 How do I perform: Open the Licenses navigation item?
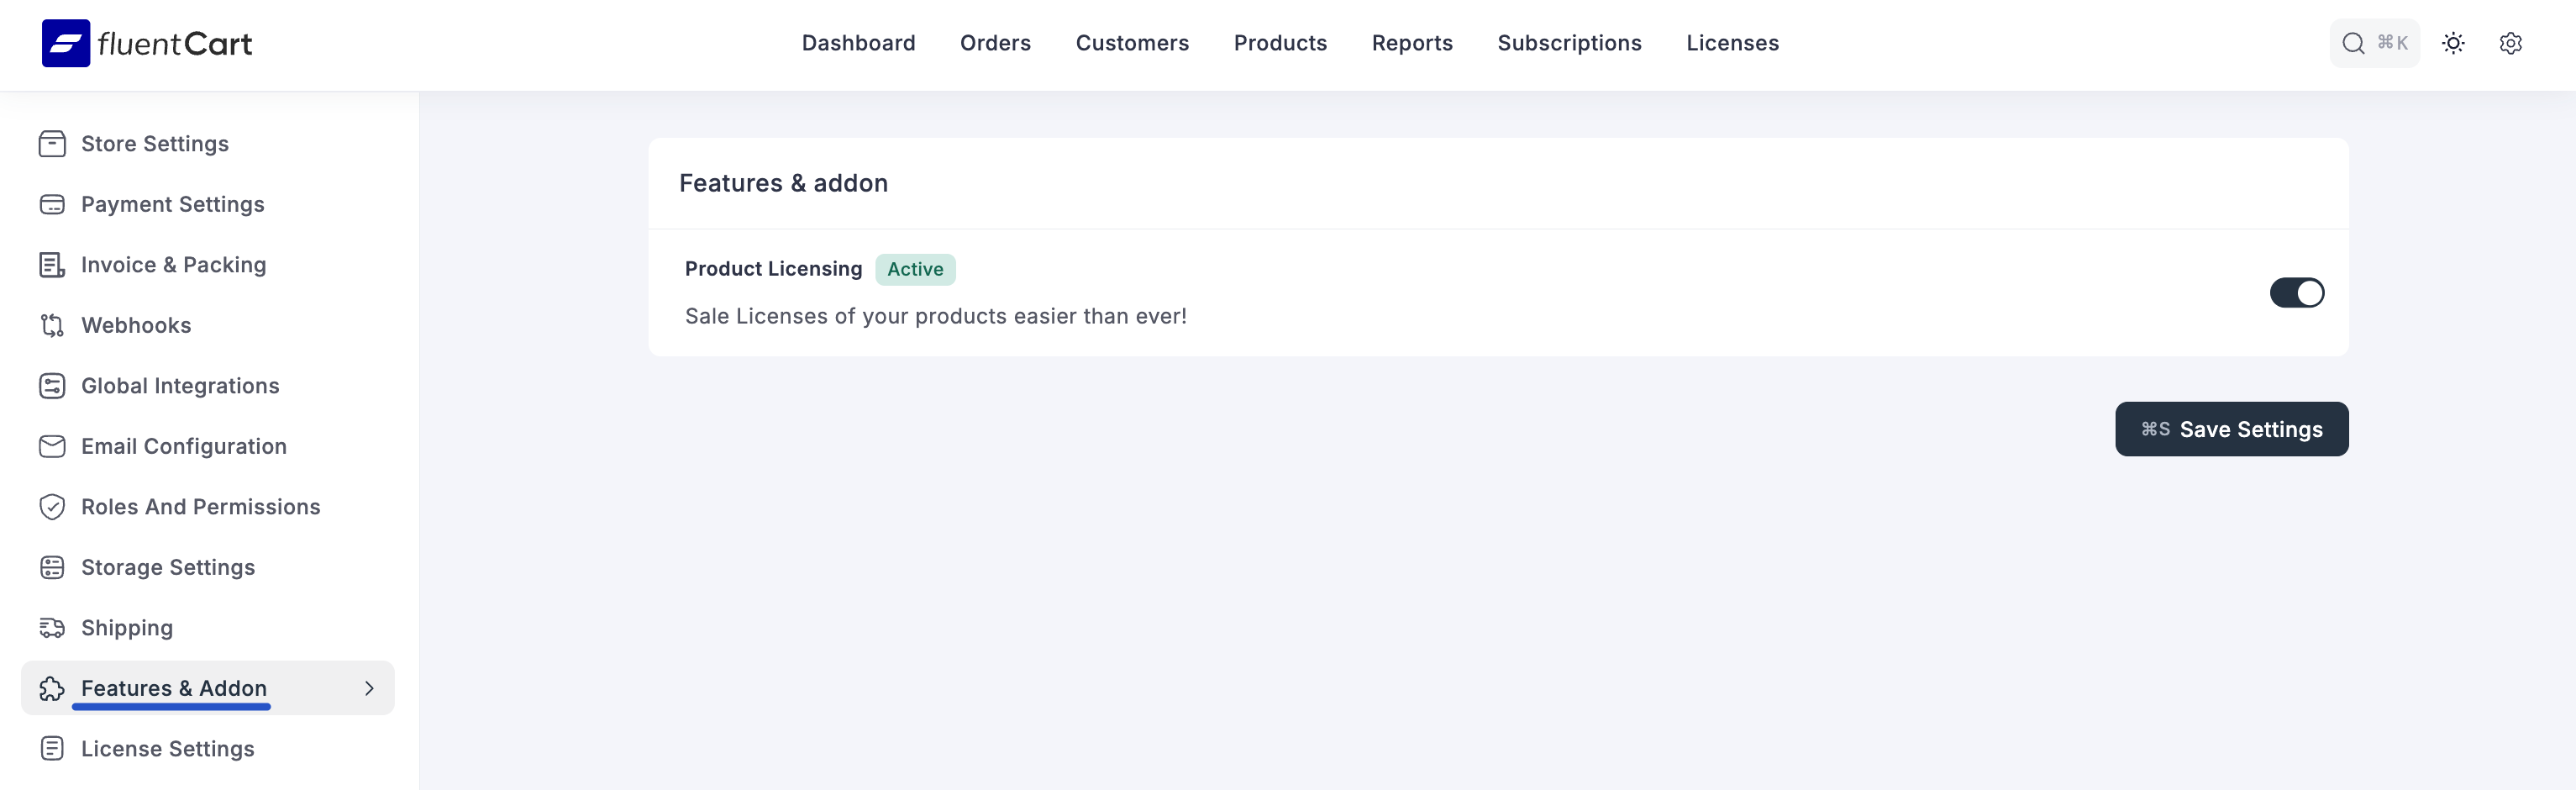pos(1732,43)
